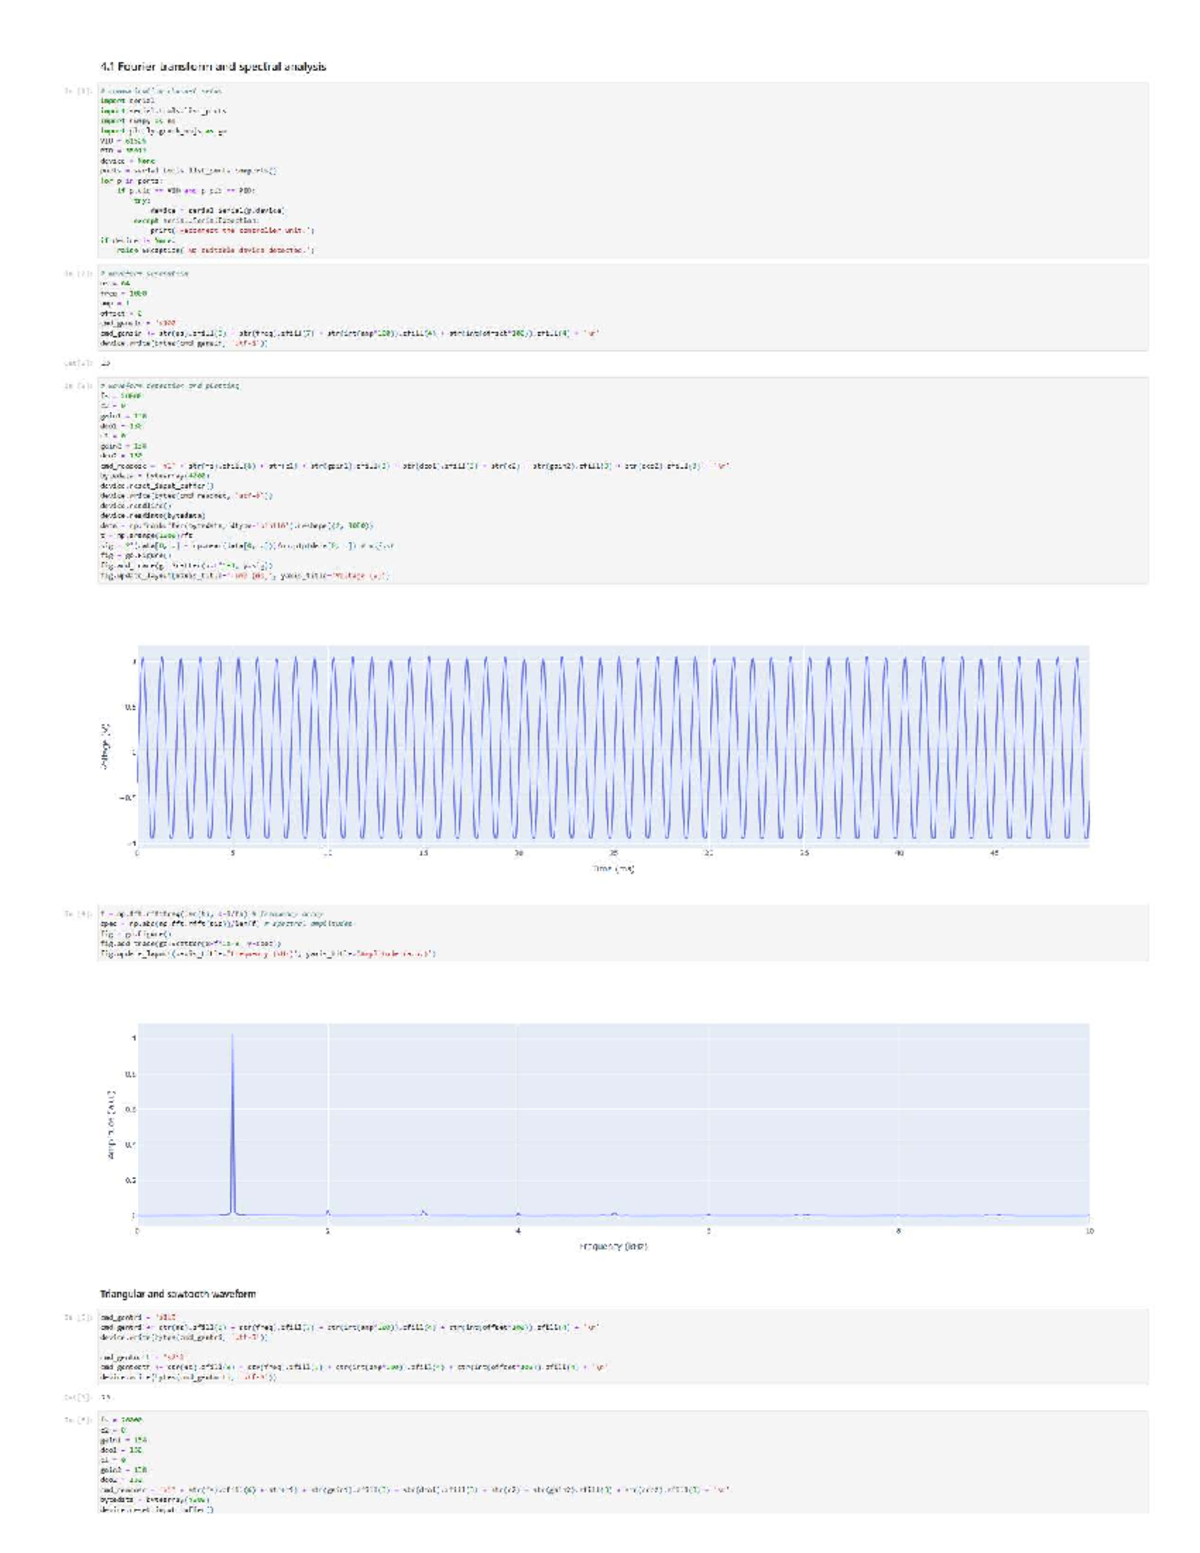The height and width of the screenshot is (1553, 1200).
Task: Click 'Amplitude (a.u.)' y-axis label
Action: 112,1124
